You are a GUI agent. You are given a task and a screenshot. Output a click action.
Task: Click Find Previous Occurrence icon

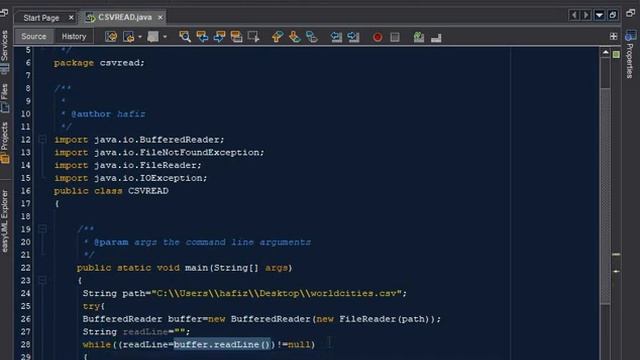click(x=202, y=37)
